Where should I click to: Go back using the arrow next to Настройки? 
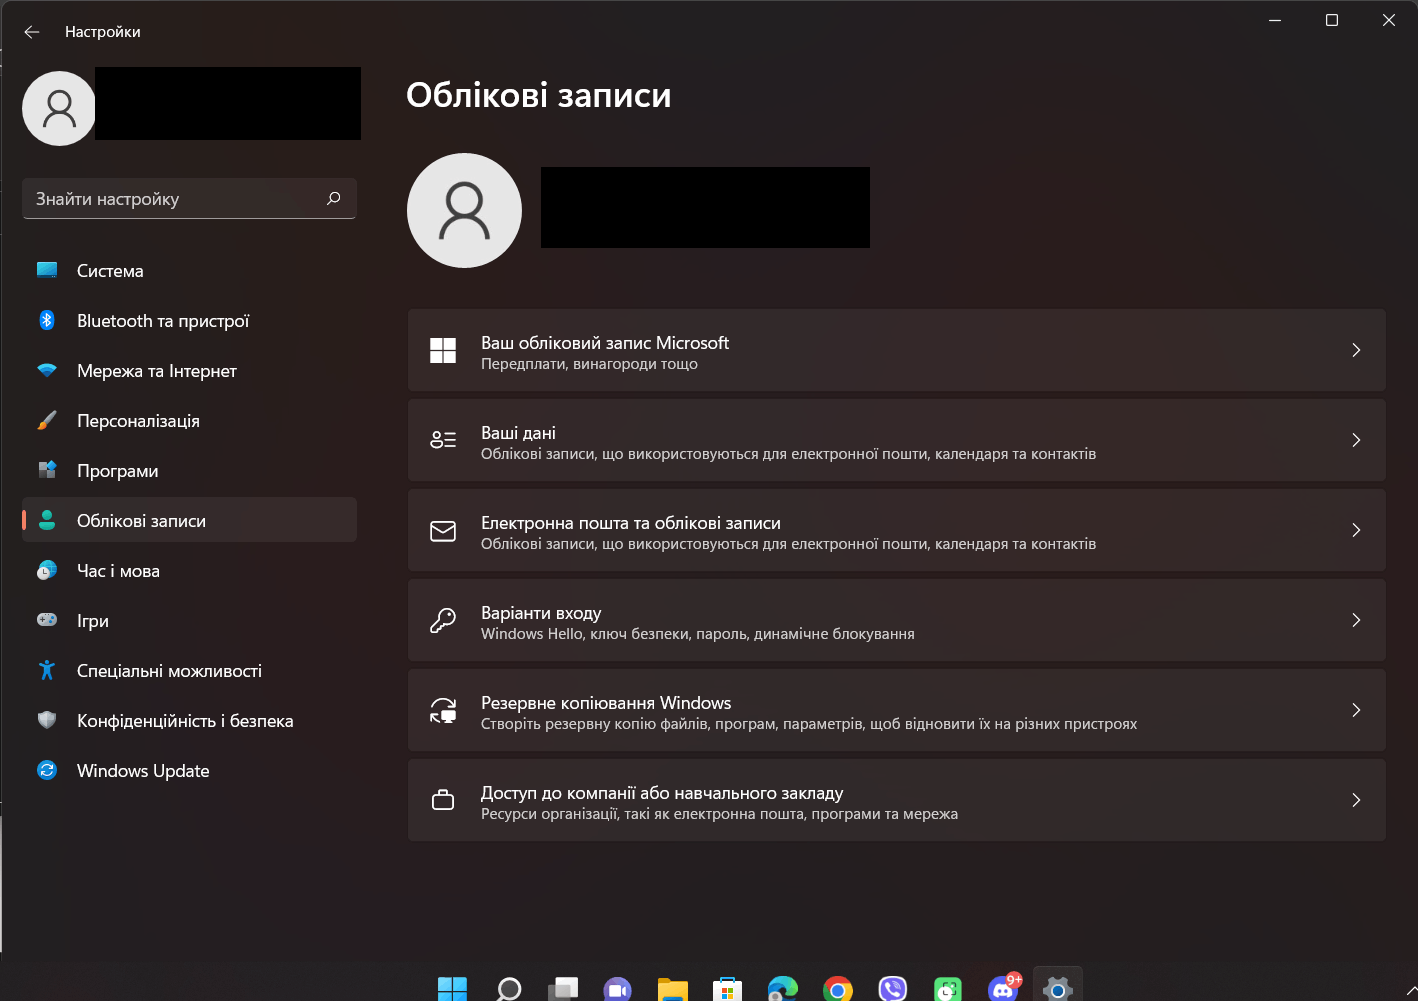[x=32, y=32]
